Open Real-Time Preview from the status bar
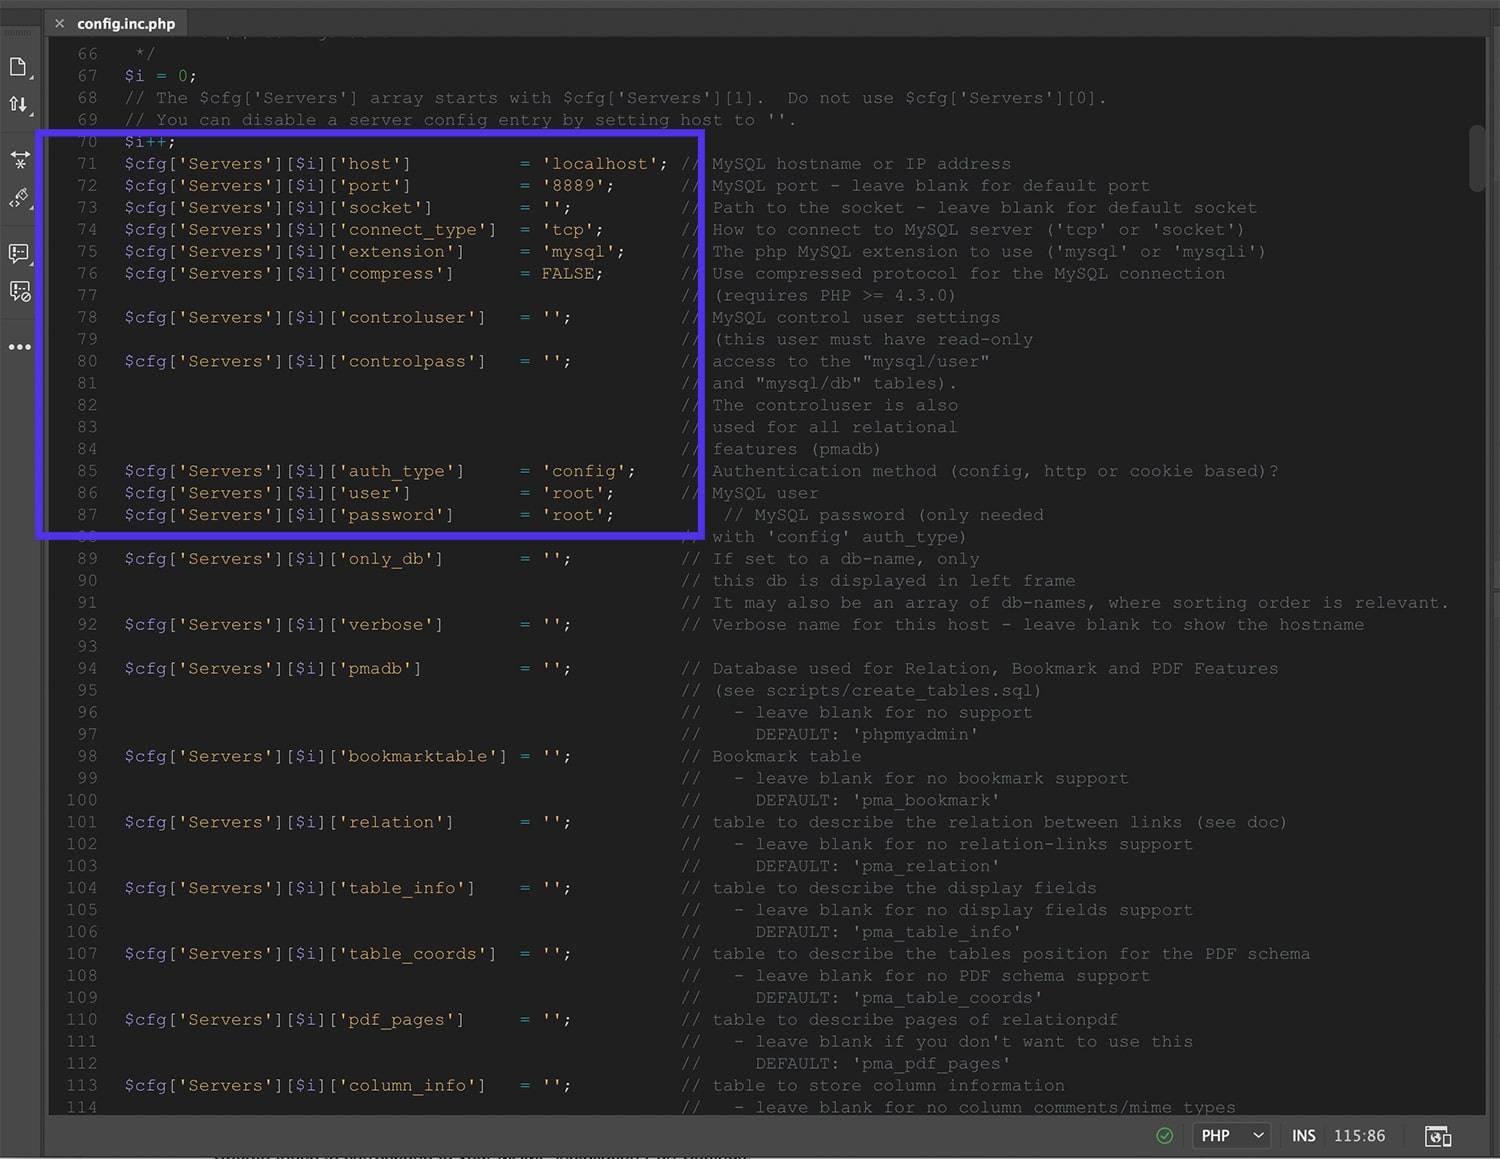The height and width of the screenshot is (1159, 1500). (x=1438, y=1136)
